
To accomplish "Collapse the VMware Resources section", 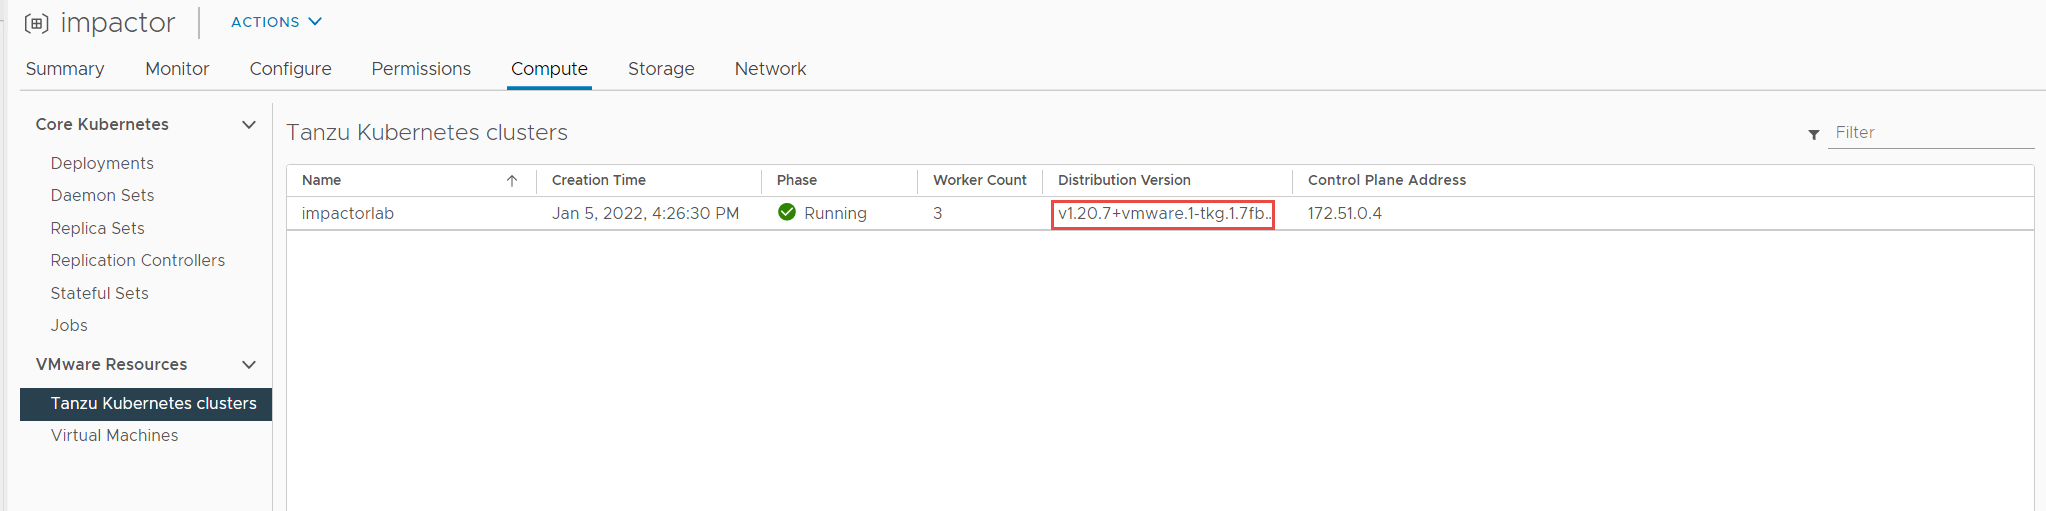I will pyautogui.click(x=249, y=365).
